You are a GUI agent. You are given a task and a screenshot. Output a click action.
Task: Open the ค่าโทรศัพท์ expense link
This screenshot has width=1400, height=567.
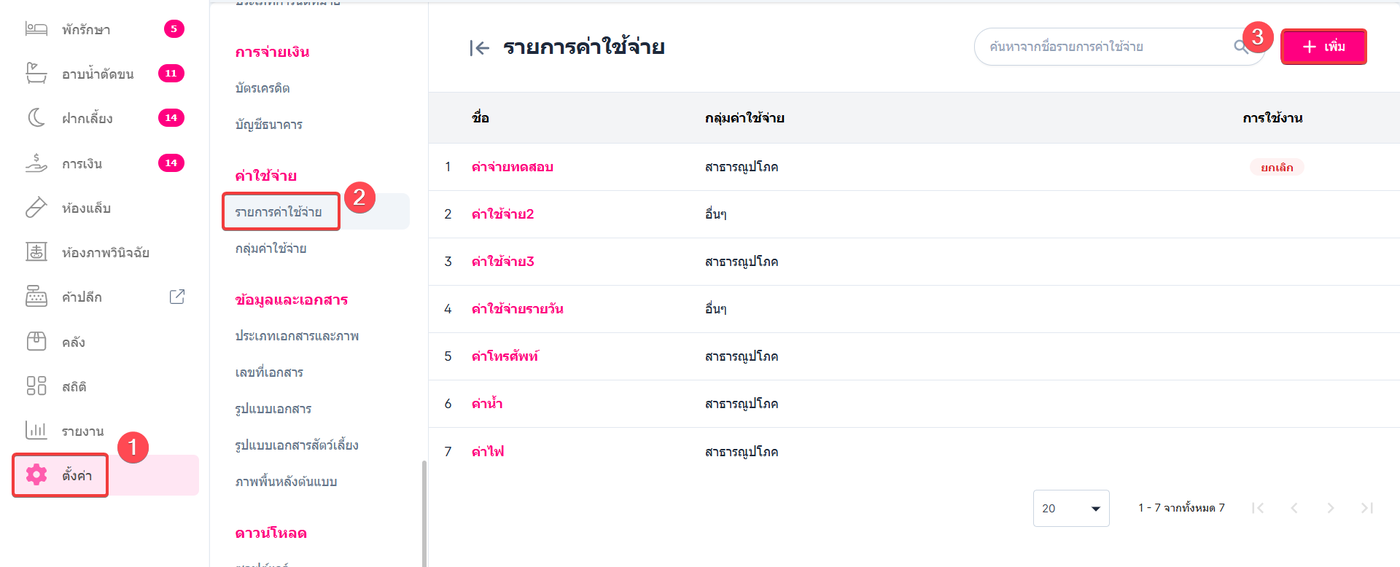[x=505, y=356]
